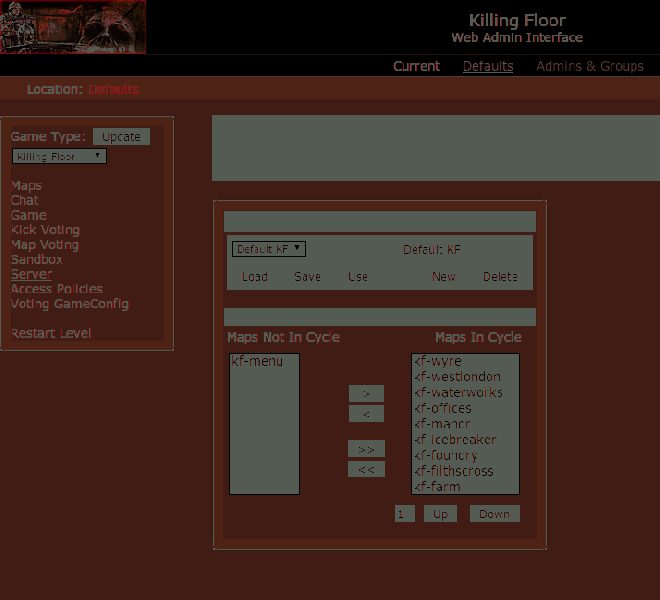Select kf-wyre in Maps In Cycle
Viewport: 660px width, 600px height.
coord(465,361)
